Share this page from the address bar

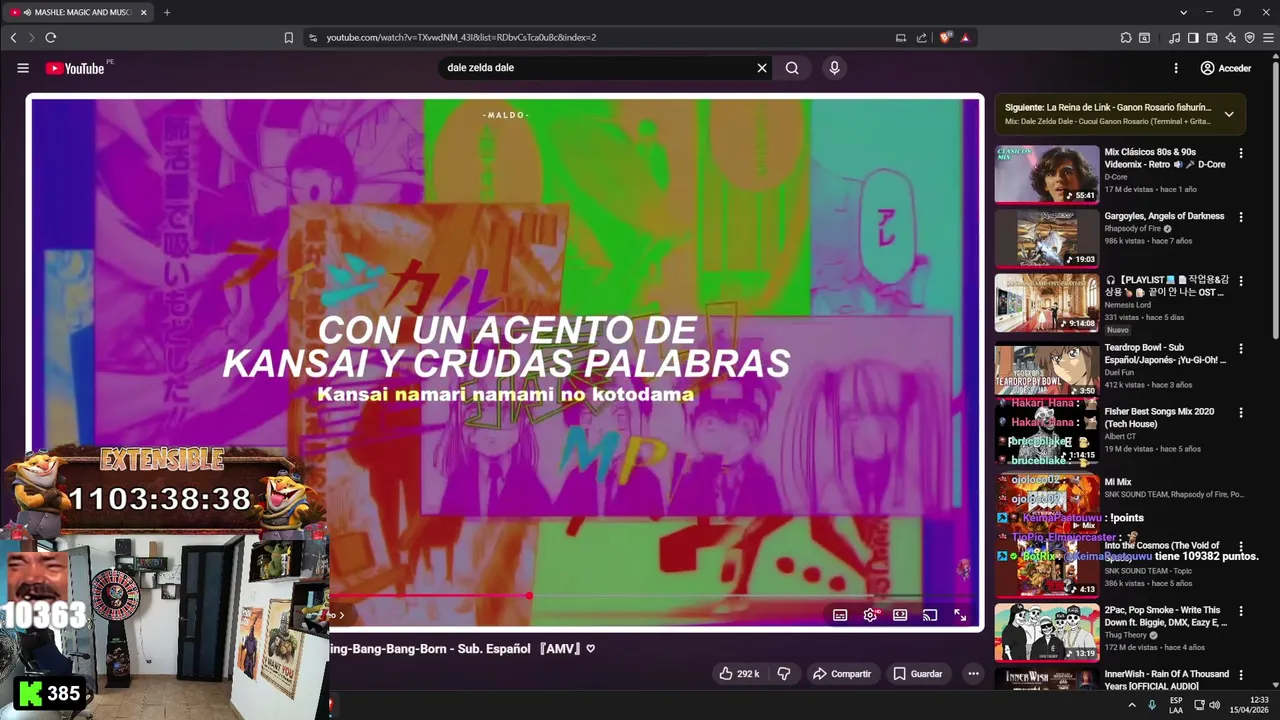[x=922, y=37]
